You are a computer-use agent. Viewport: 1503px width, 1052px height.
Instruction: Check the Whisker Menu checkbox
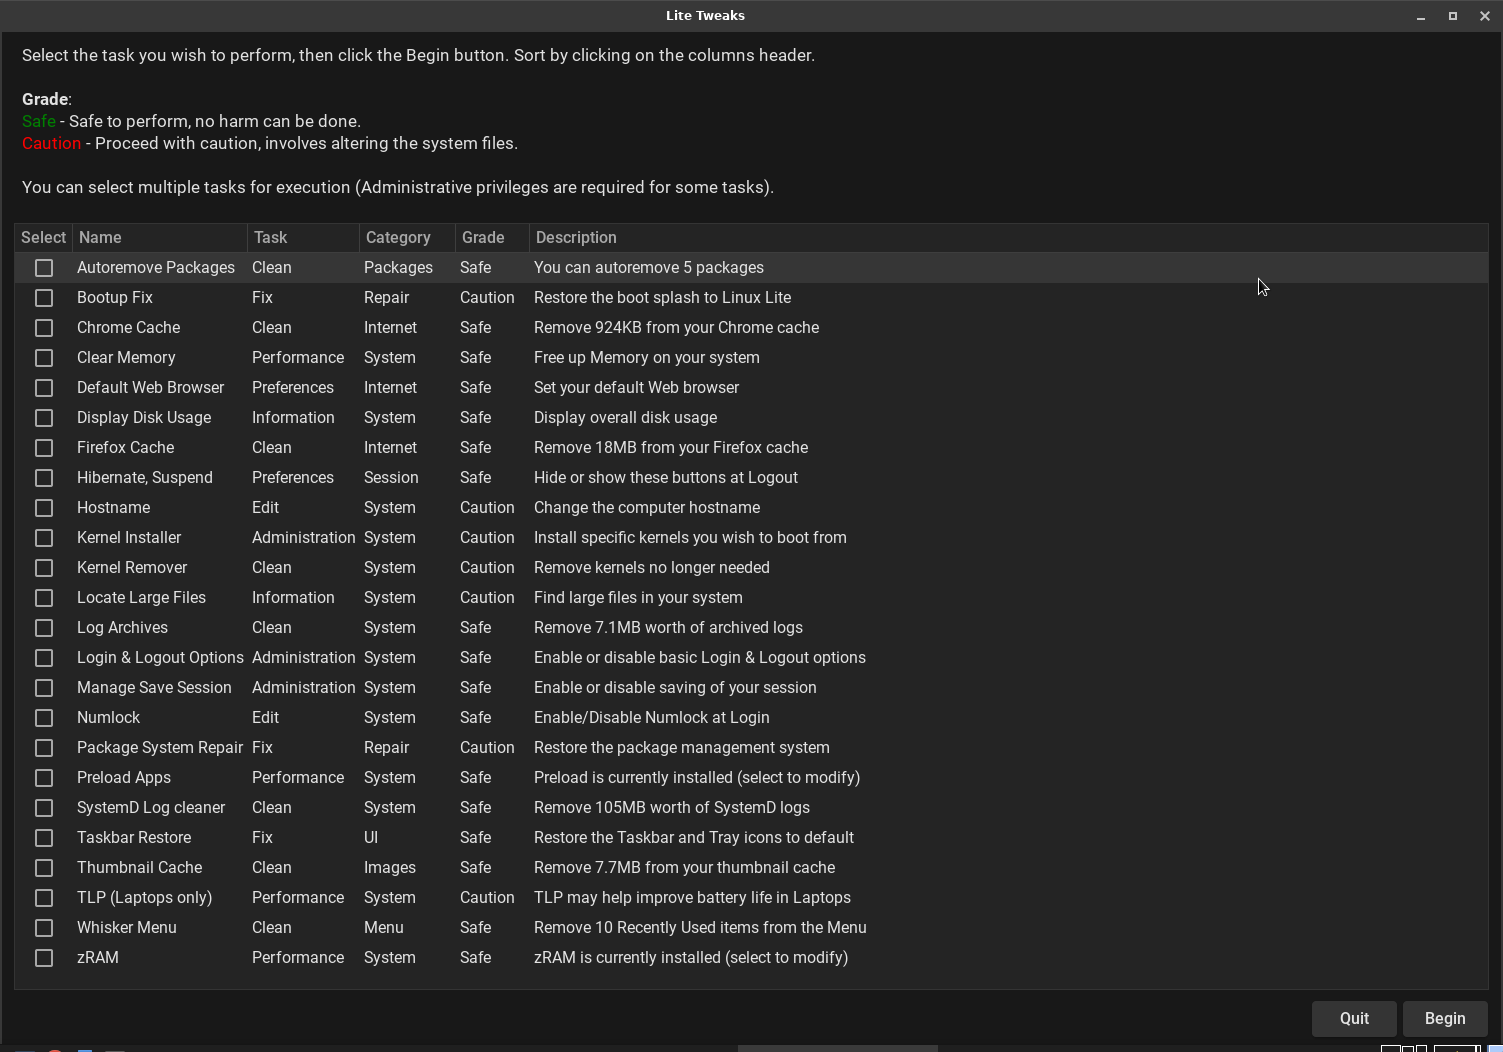click(44, 928)
